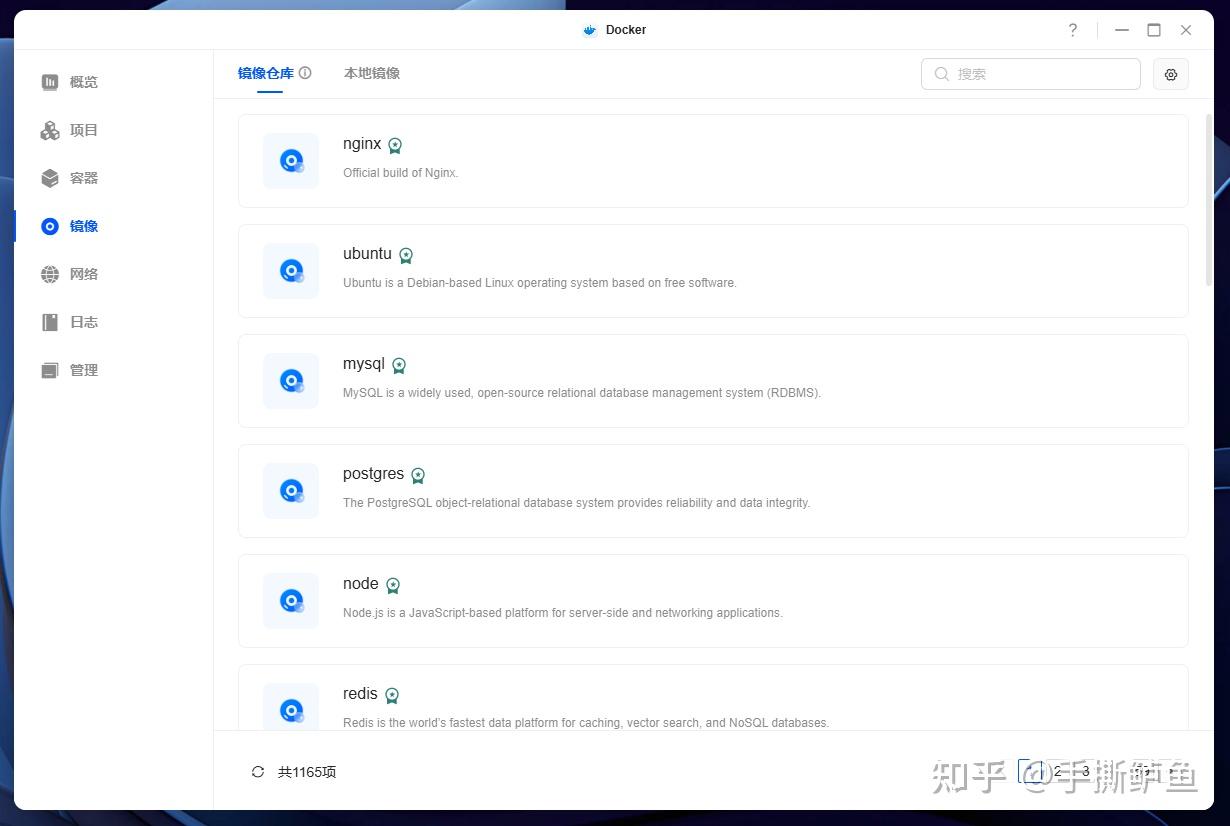Click the official badge next to node
The height and width of the screenshot is (826, 1230).
coord(393,586)
